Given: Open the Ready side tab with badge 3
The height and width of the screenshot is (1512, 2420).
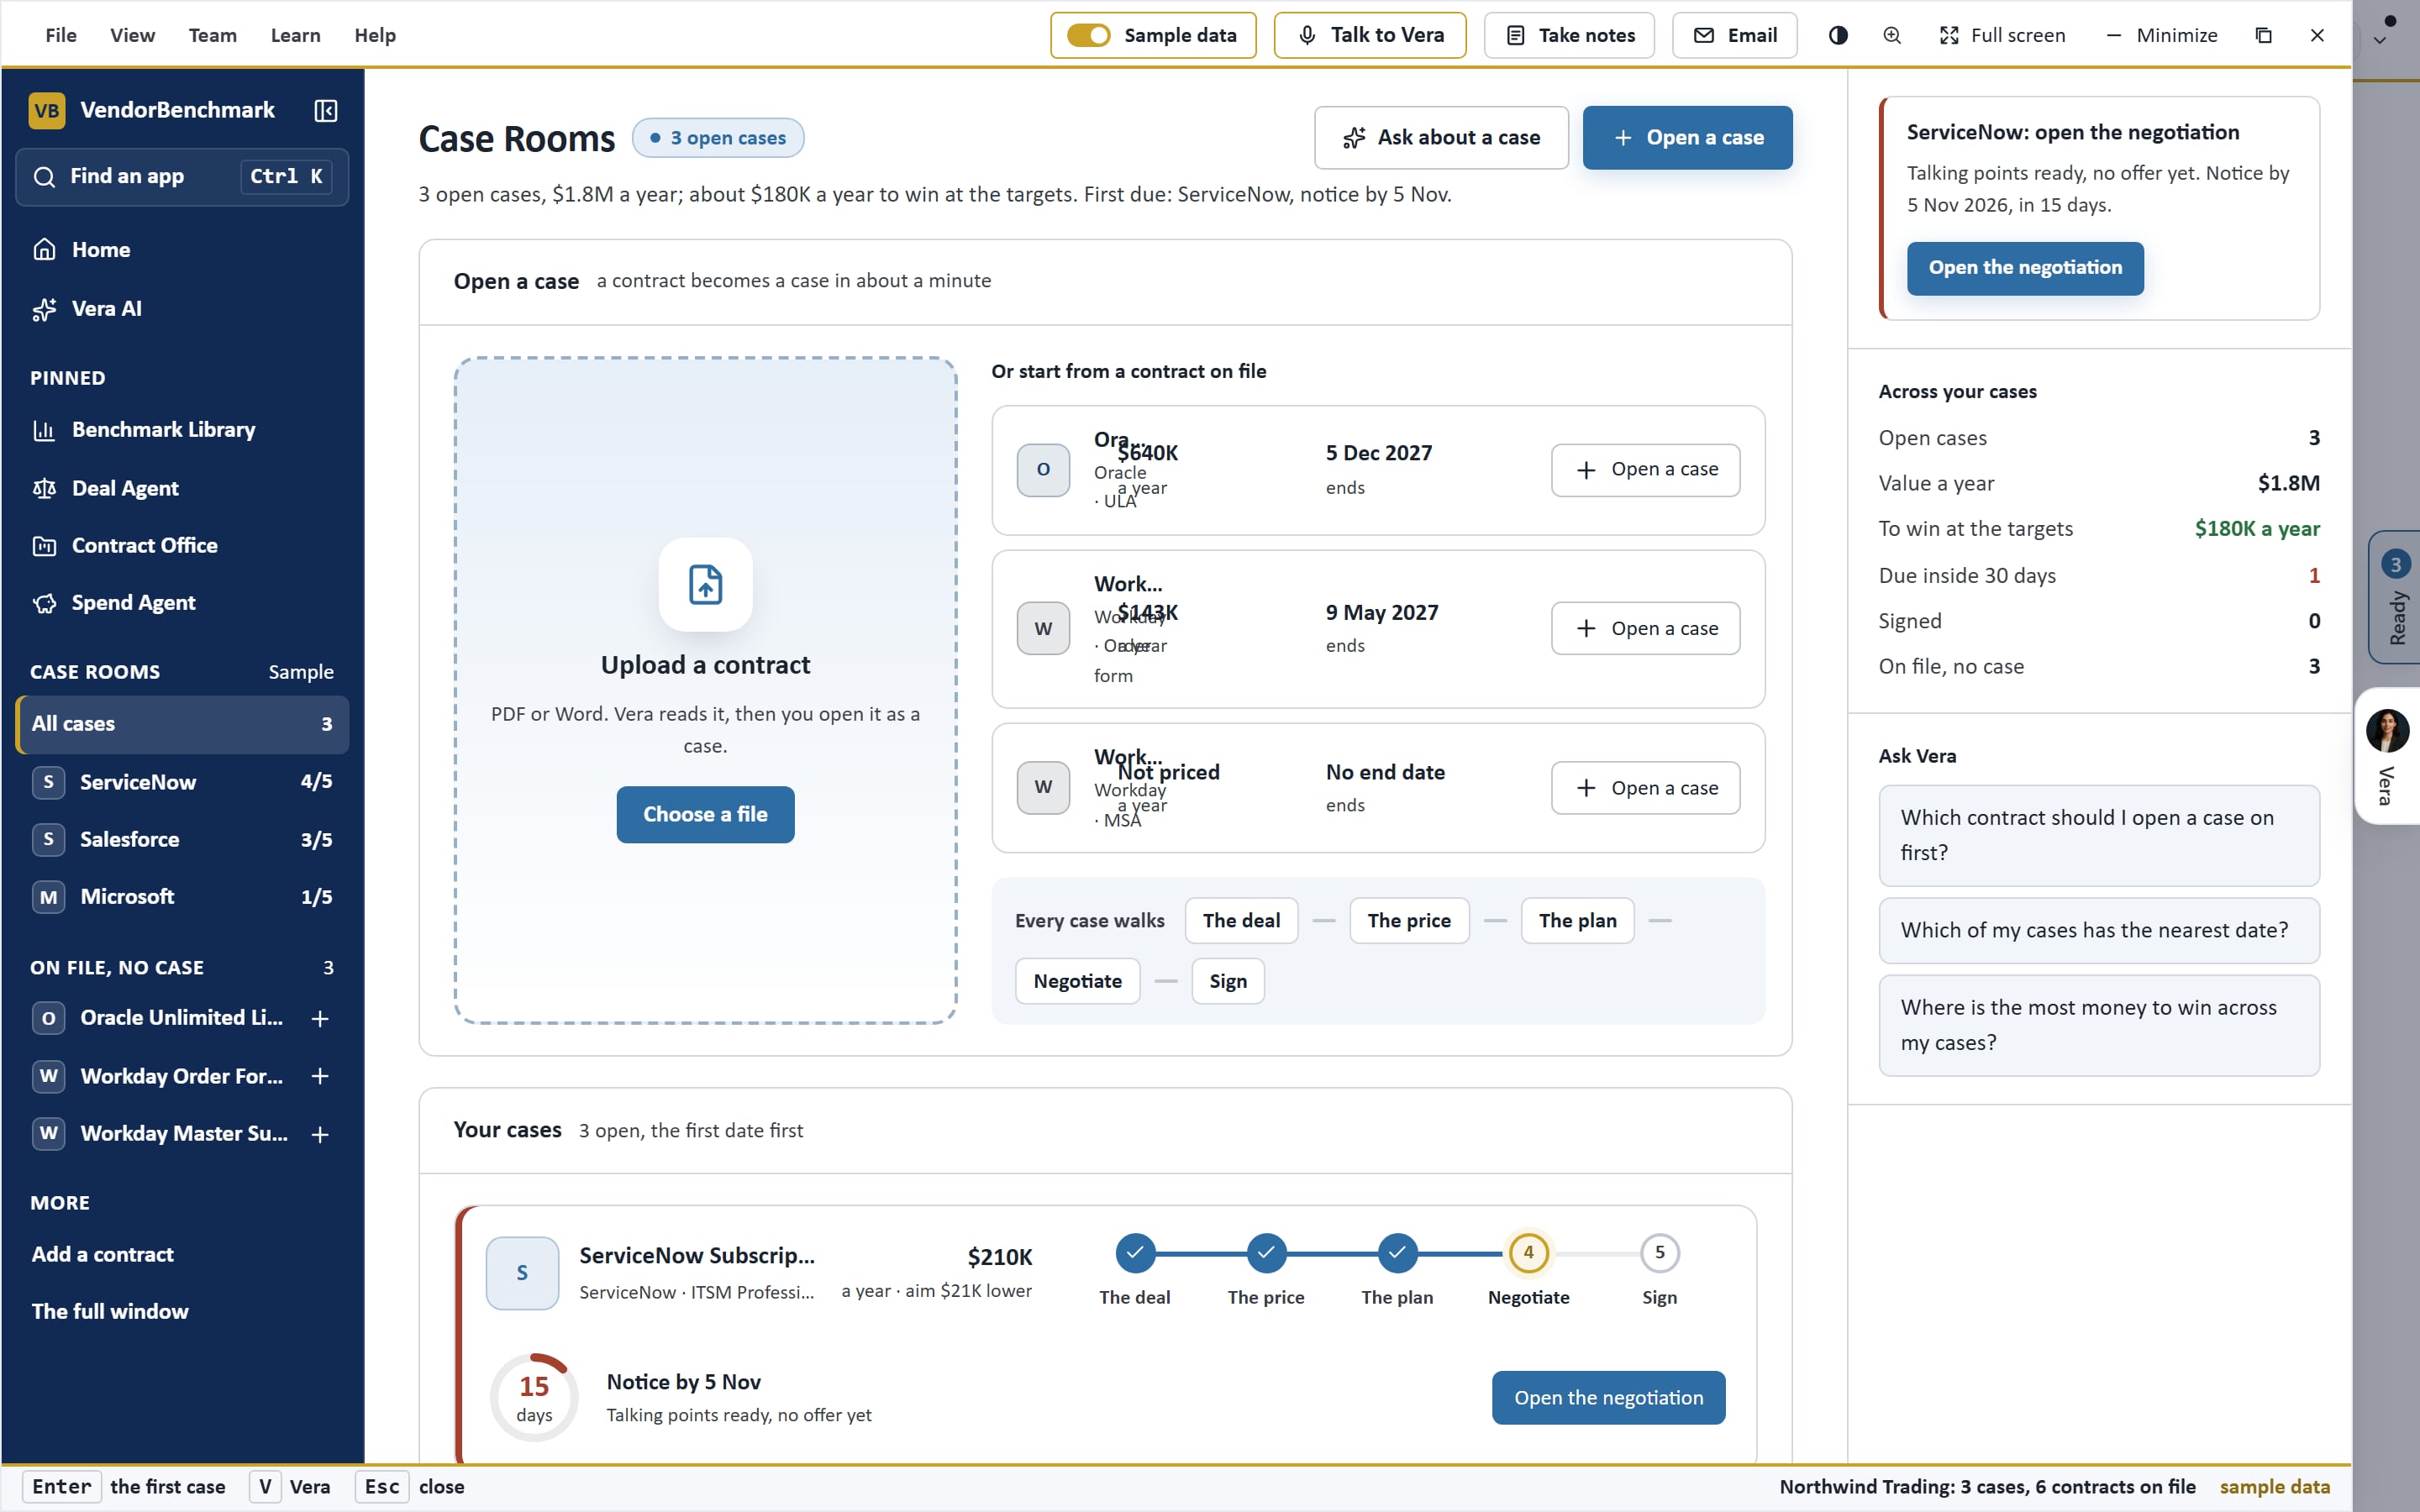Looking at the screenshot, I should point(2394,597).
